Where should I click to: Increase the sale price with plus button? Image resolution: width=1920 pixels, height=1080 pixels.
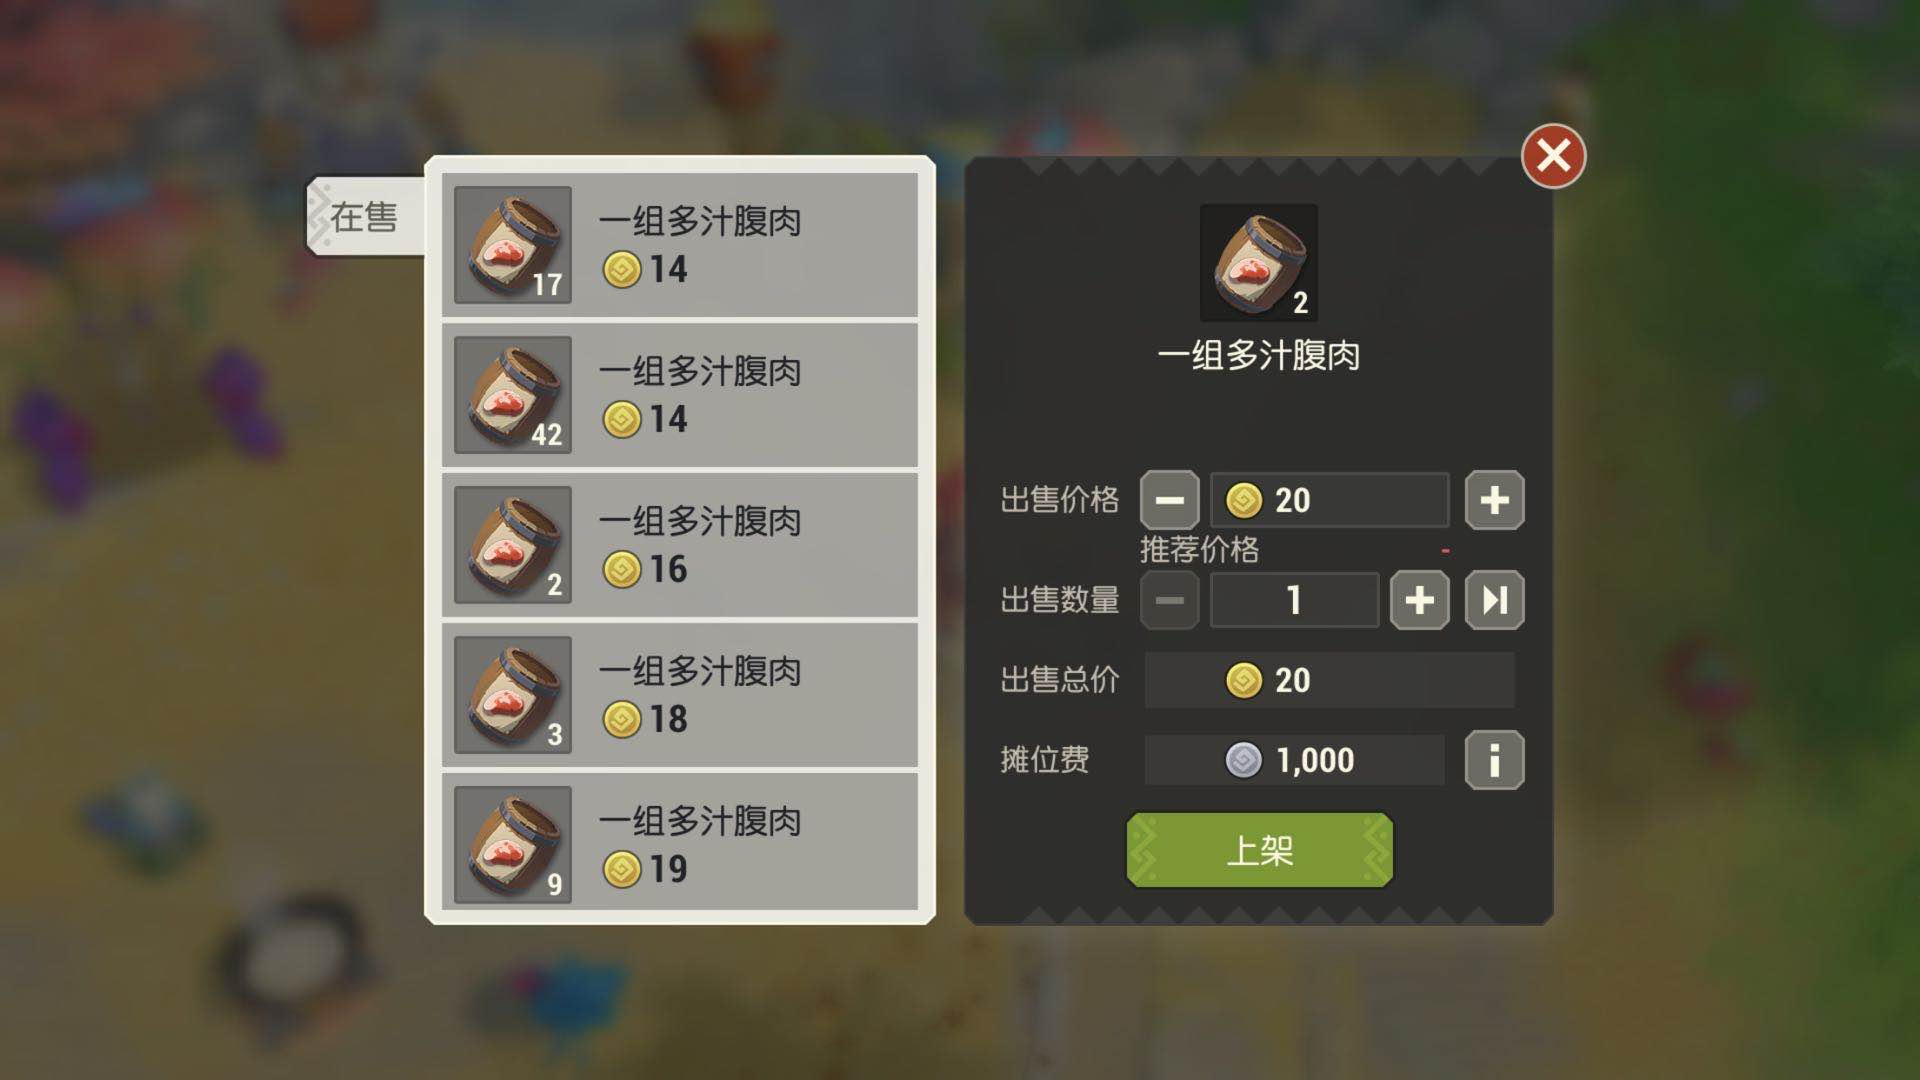[1494, 500]
